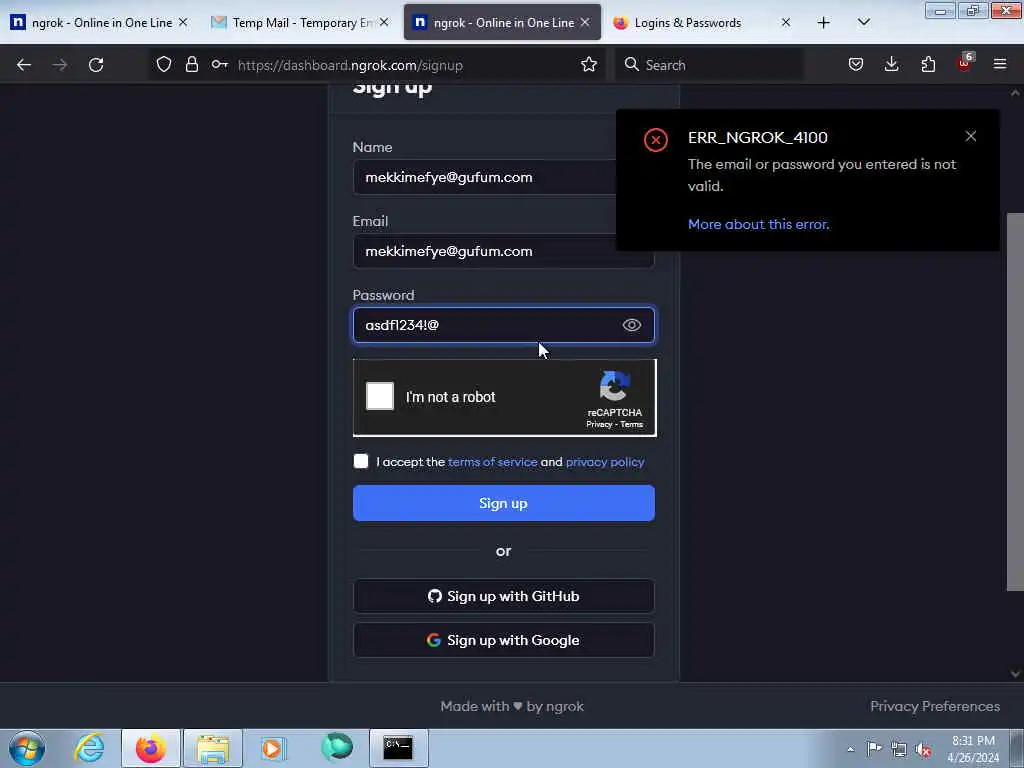Click the blue Sign up button
This screenshot has width=1024, height=768.
pos(504,503)
